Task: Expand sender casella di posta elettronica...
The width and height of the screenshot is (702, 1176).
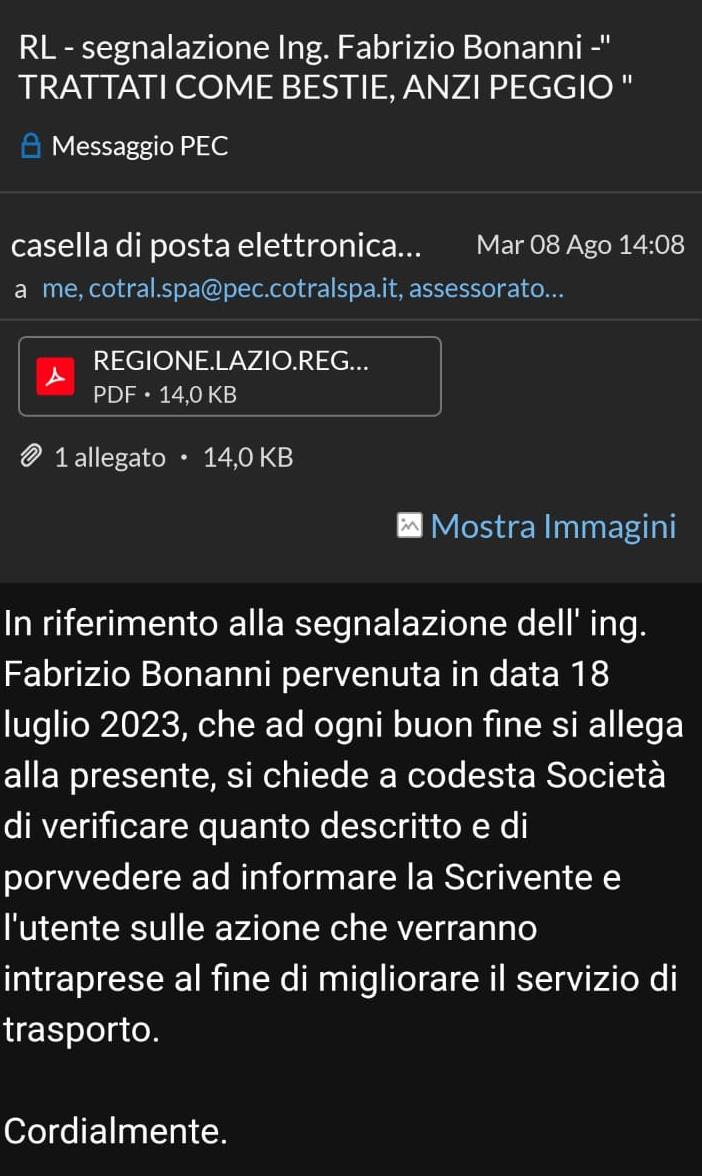Action: 216,246
